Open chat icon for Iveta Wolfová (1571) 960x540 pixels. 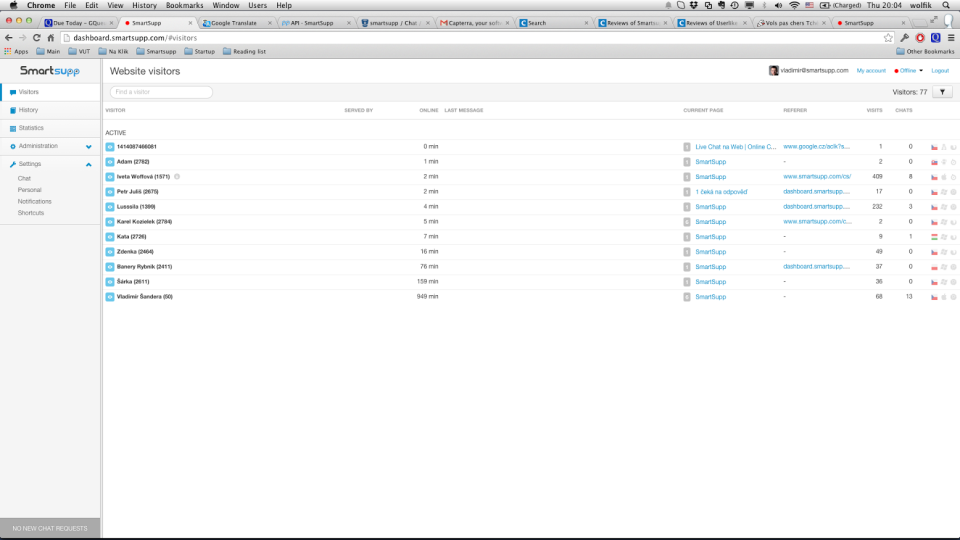[x=110, y=177]
